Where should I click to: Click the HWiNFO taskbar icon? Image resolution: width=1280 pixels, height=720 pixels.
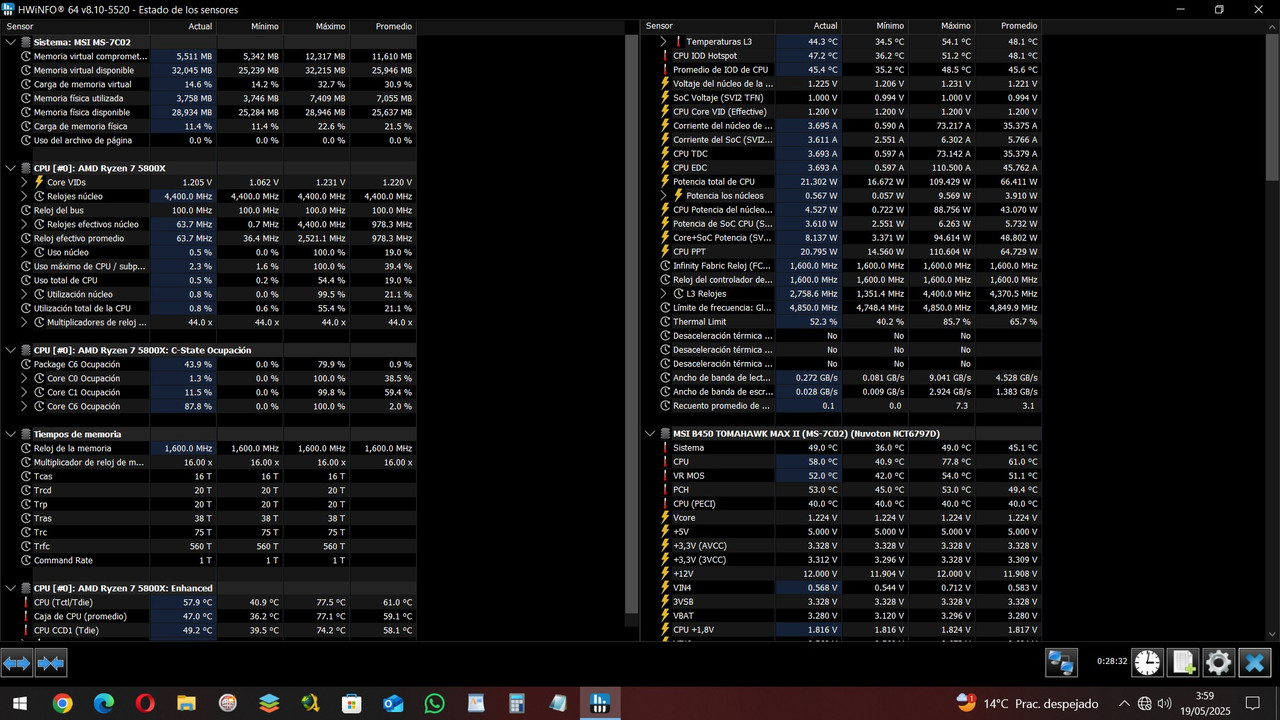point(600,703)
